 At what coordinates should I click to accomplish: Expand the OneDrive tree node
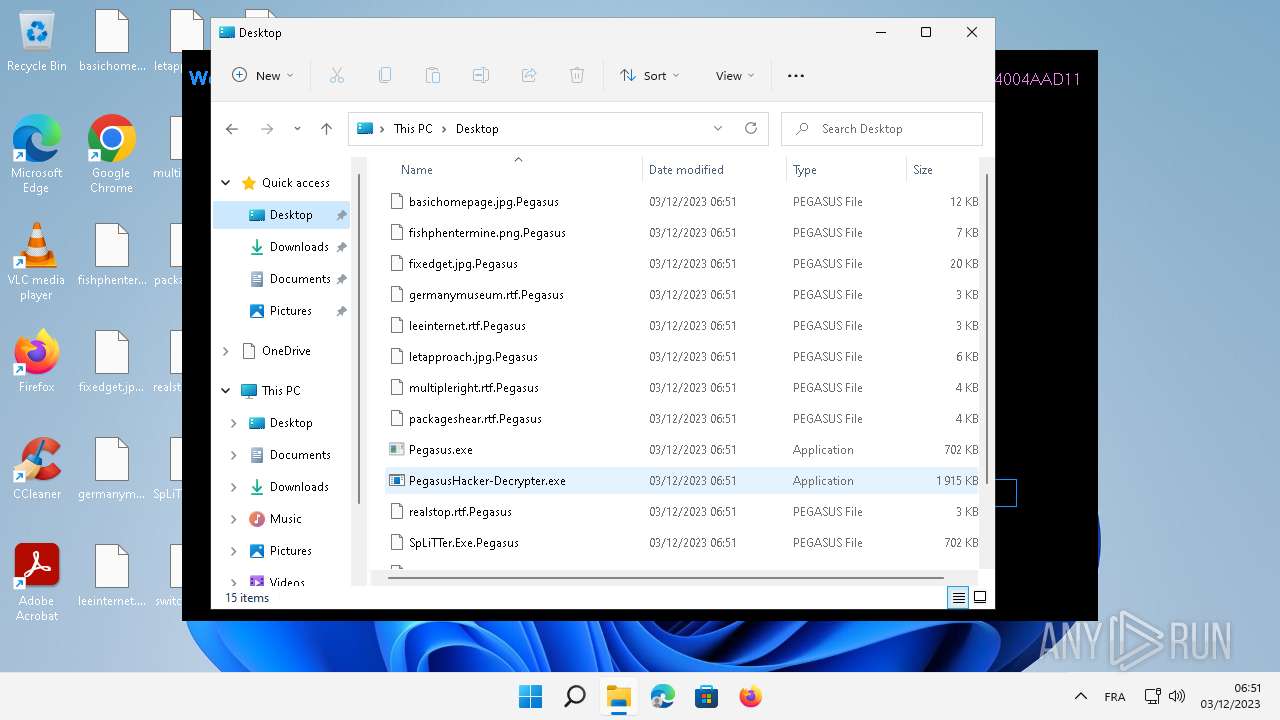(226, 351)
